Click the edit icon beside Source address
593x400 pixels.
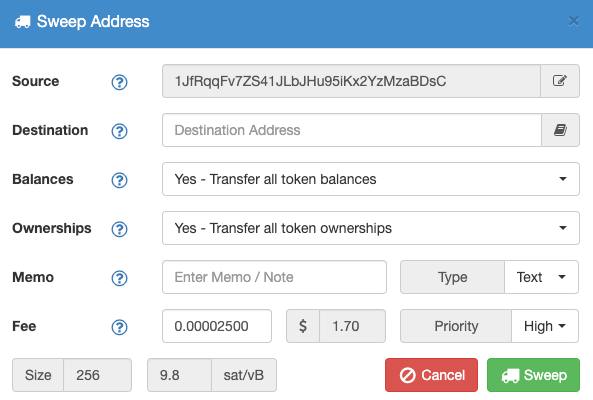[x=560, y=81]
